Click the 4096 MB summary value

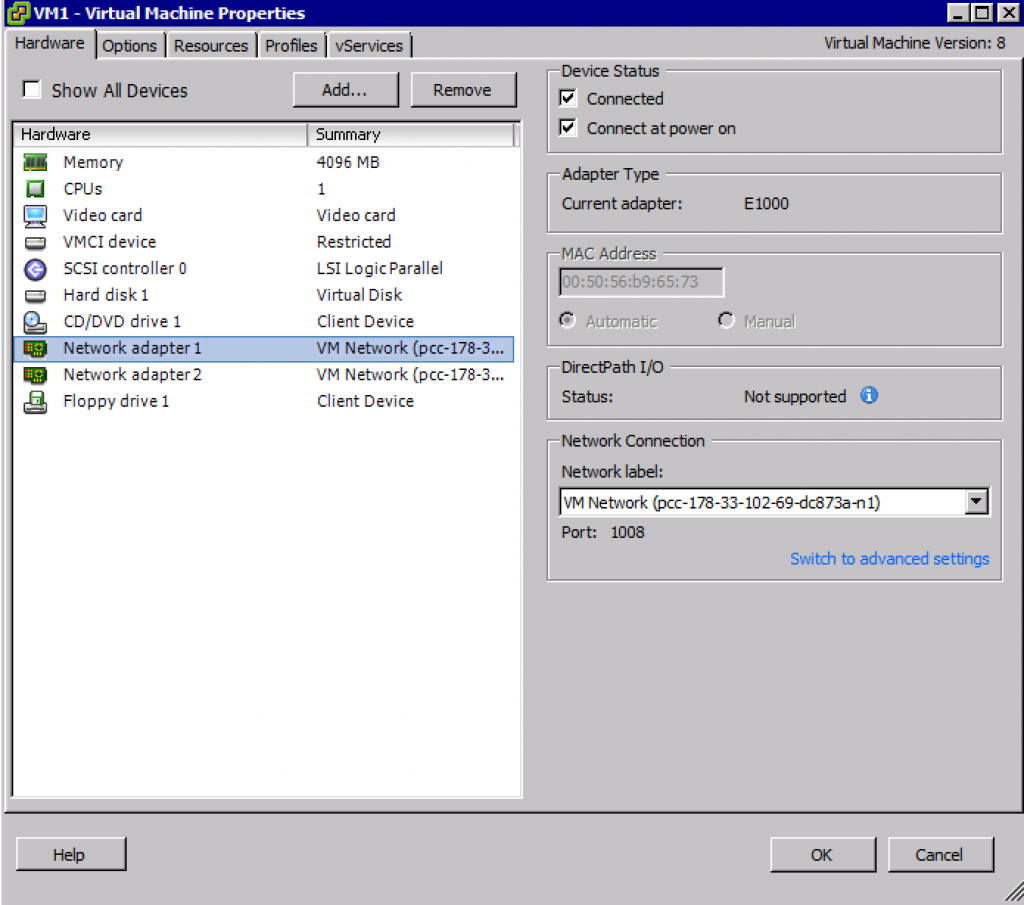(x=348, y=162)
